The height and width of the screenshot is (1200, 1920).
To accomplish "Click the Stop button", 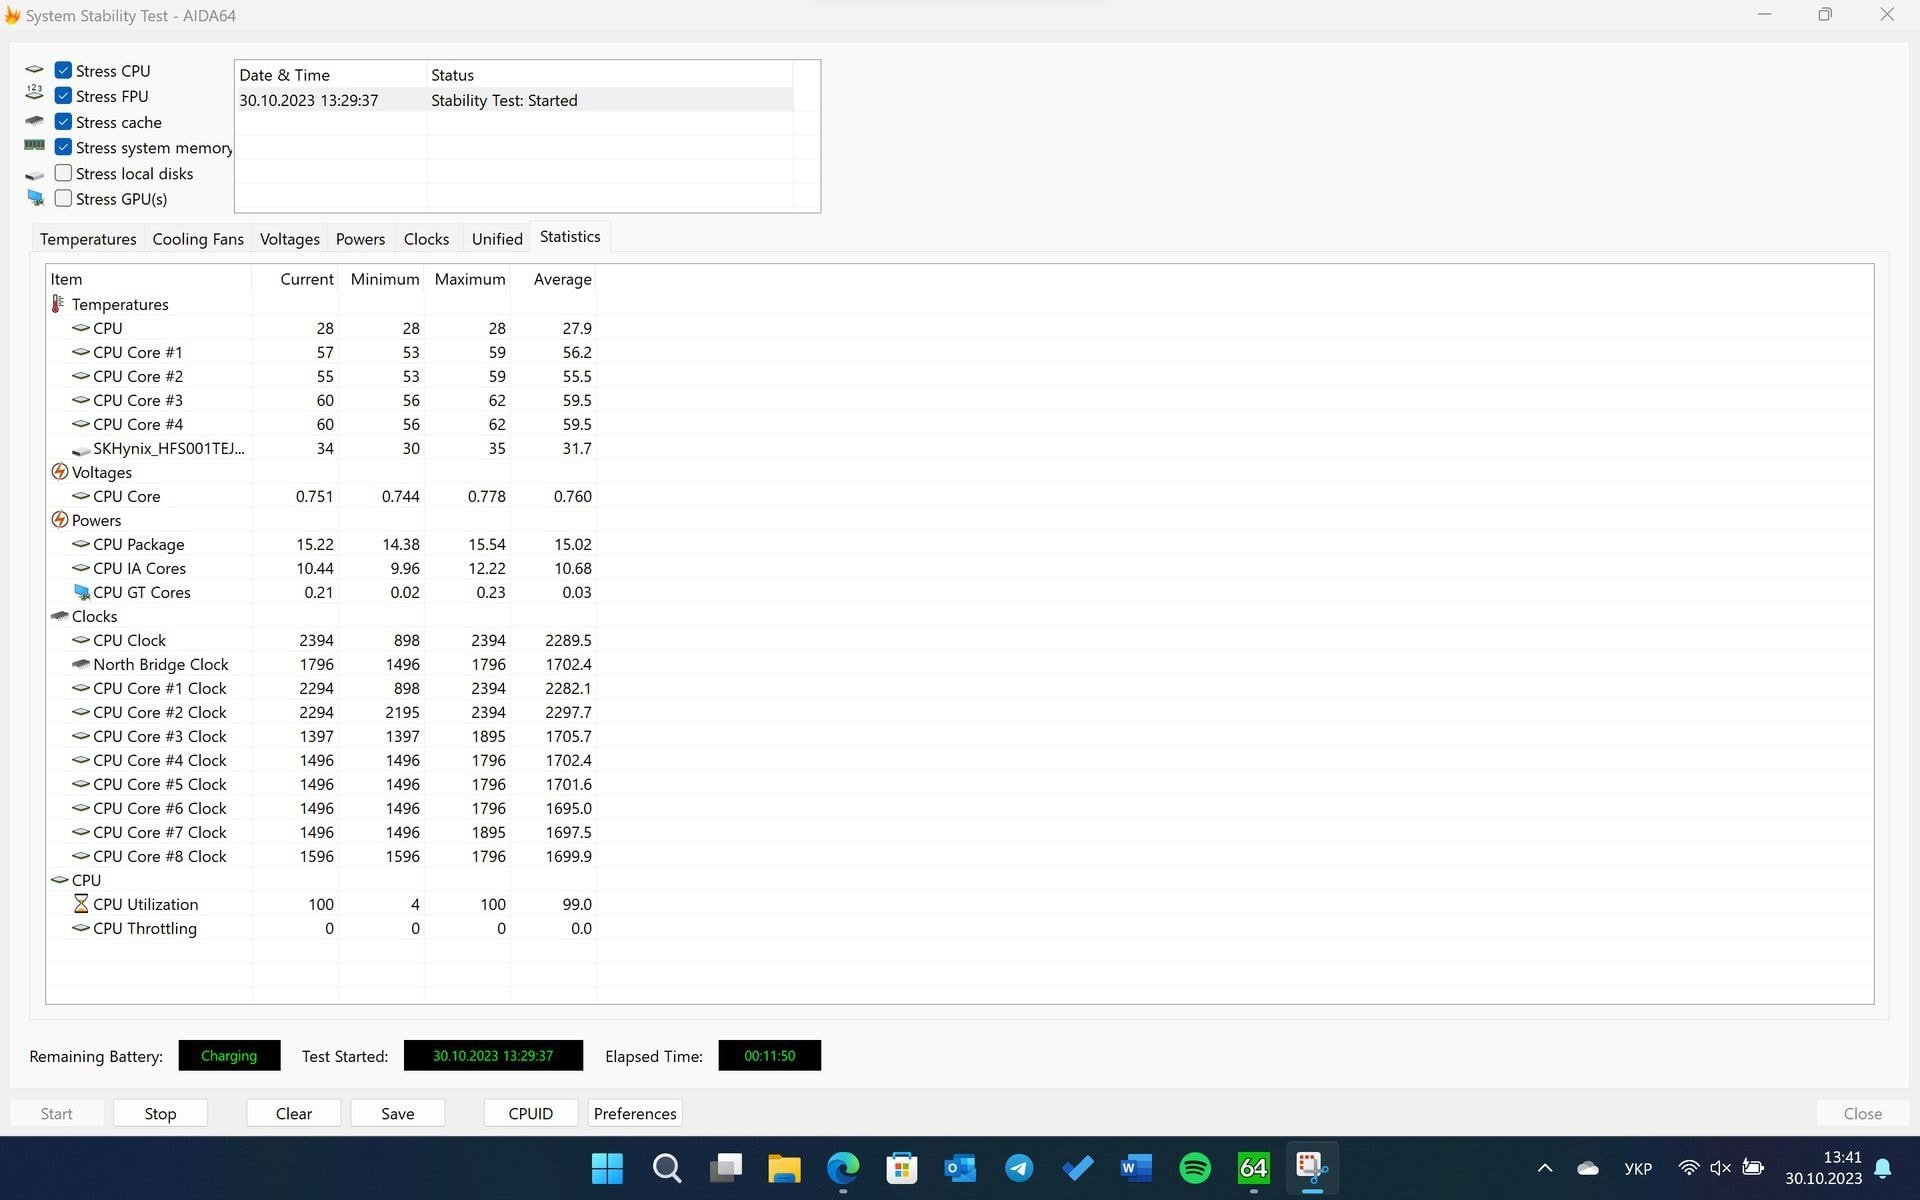I will point(160,1113).
